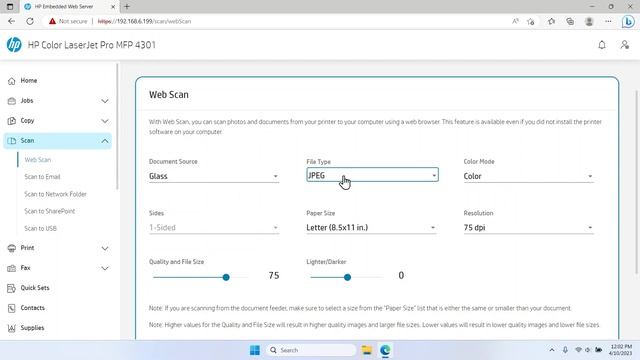Click the page vertical scrollbar
Viewport: 640px width, 360px height.
(637, 182)
